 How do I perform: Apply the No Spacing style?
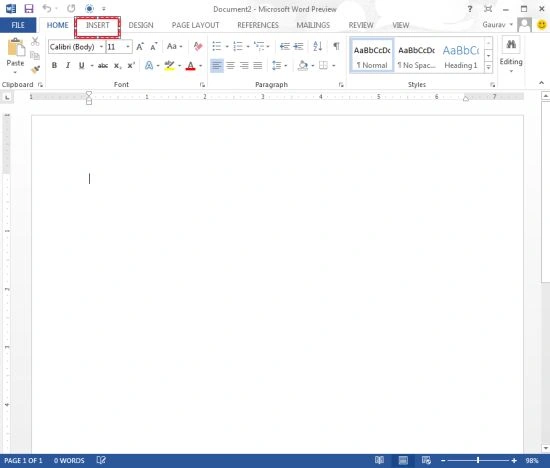(x=416, y=56)
